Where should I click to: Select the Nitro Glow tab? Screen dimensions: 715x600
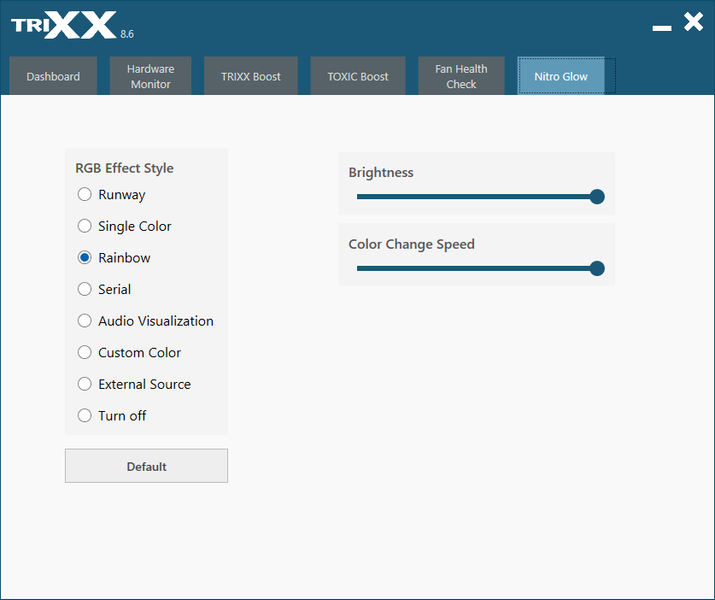click(561, 76)
